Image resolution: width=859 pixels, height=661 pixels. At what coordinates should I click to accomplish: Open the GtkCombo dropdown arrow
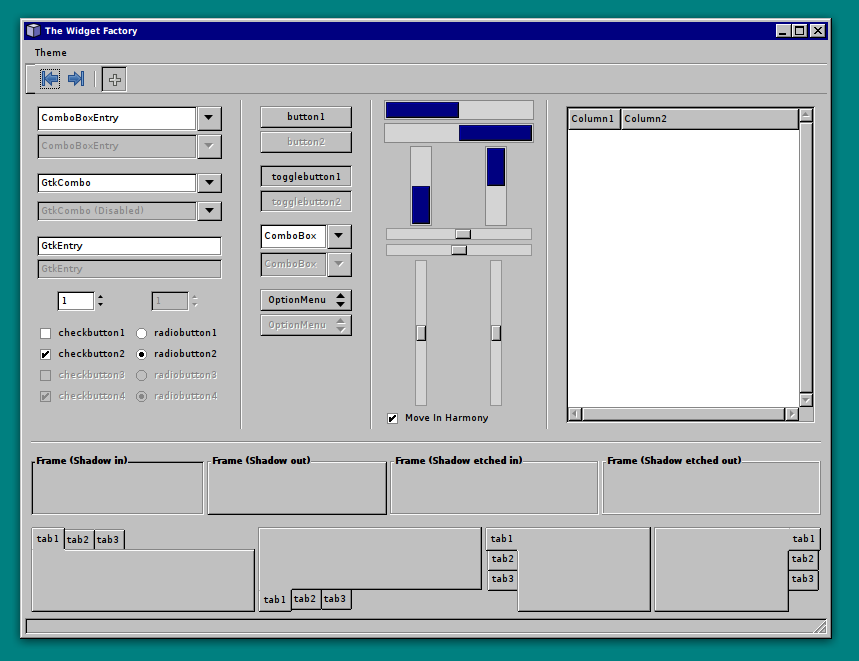pyautogui.click(x=209, y=182)
